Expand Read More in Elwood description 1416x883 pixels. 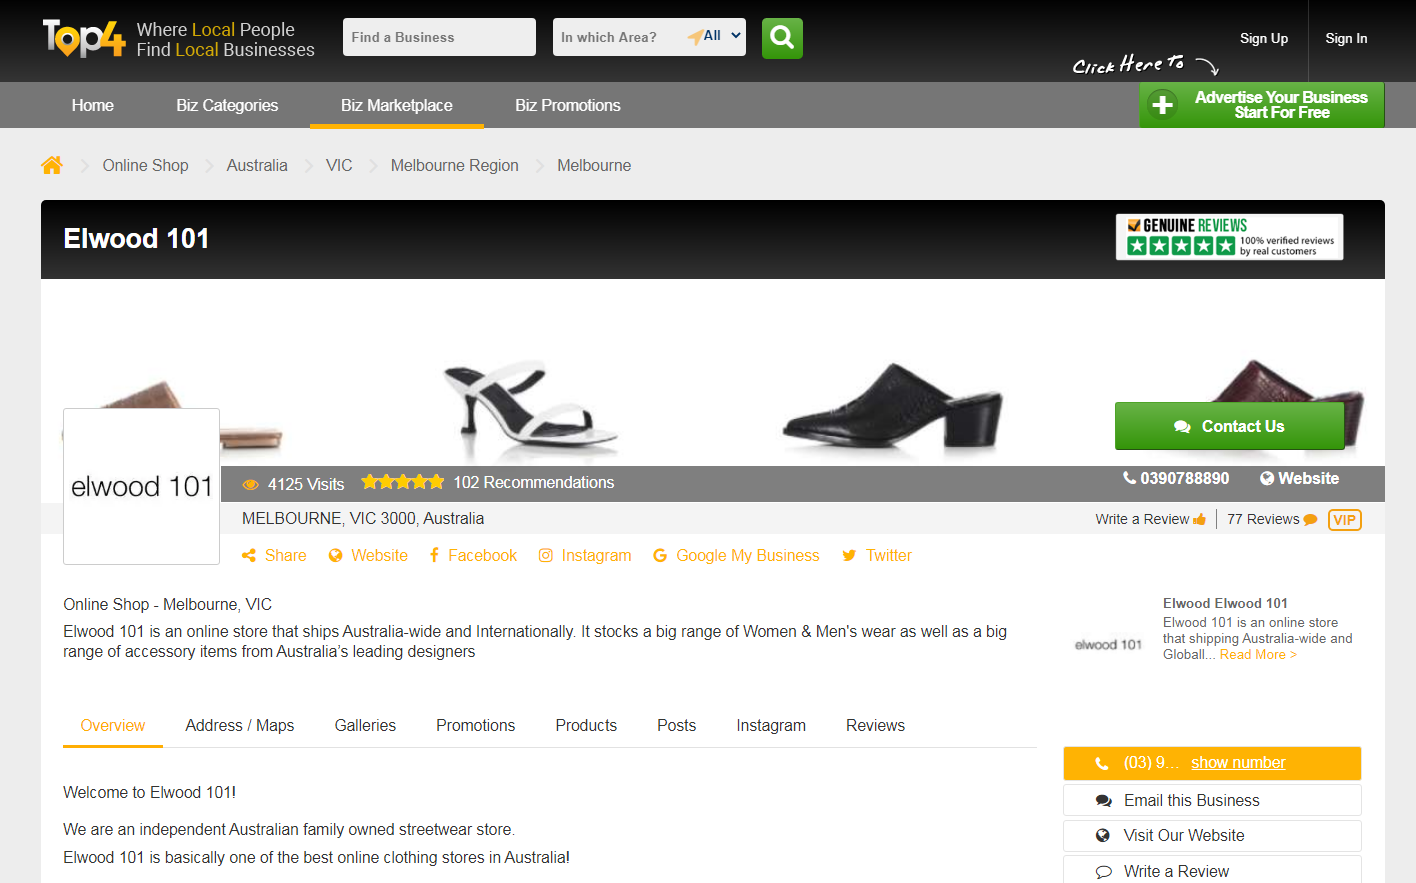(1257, 654)
